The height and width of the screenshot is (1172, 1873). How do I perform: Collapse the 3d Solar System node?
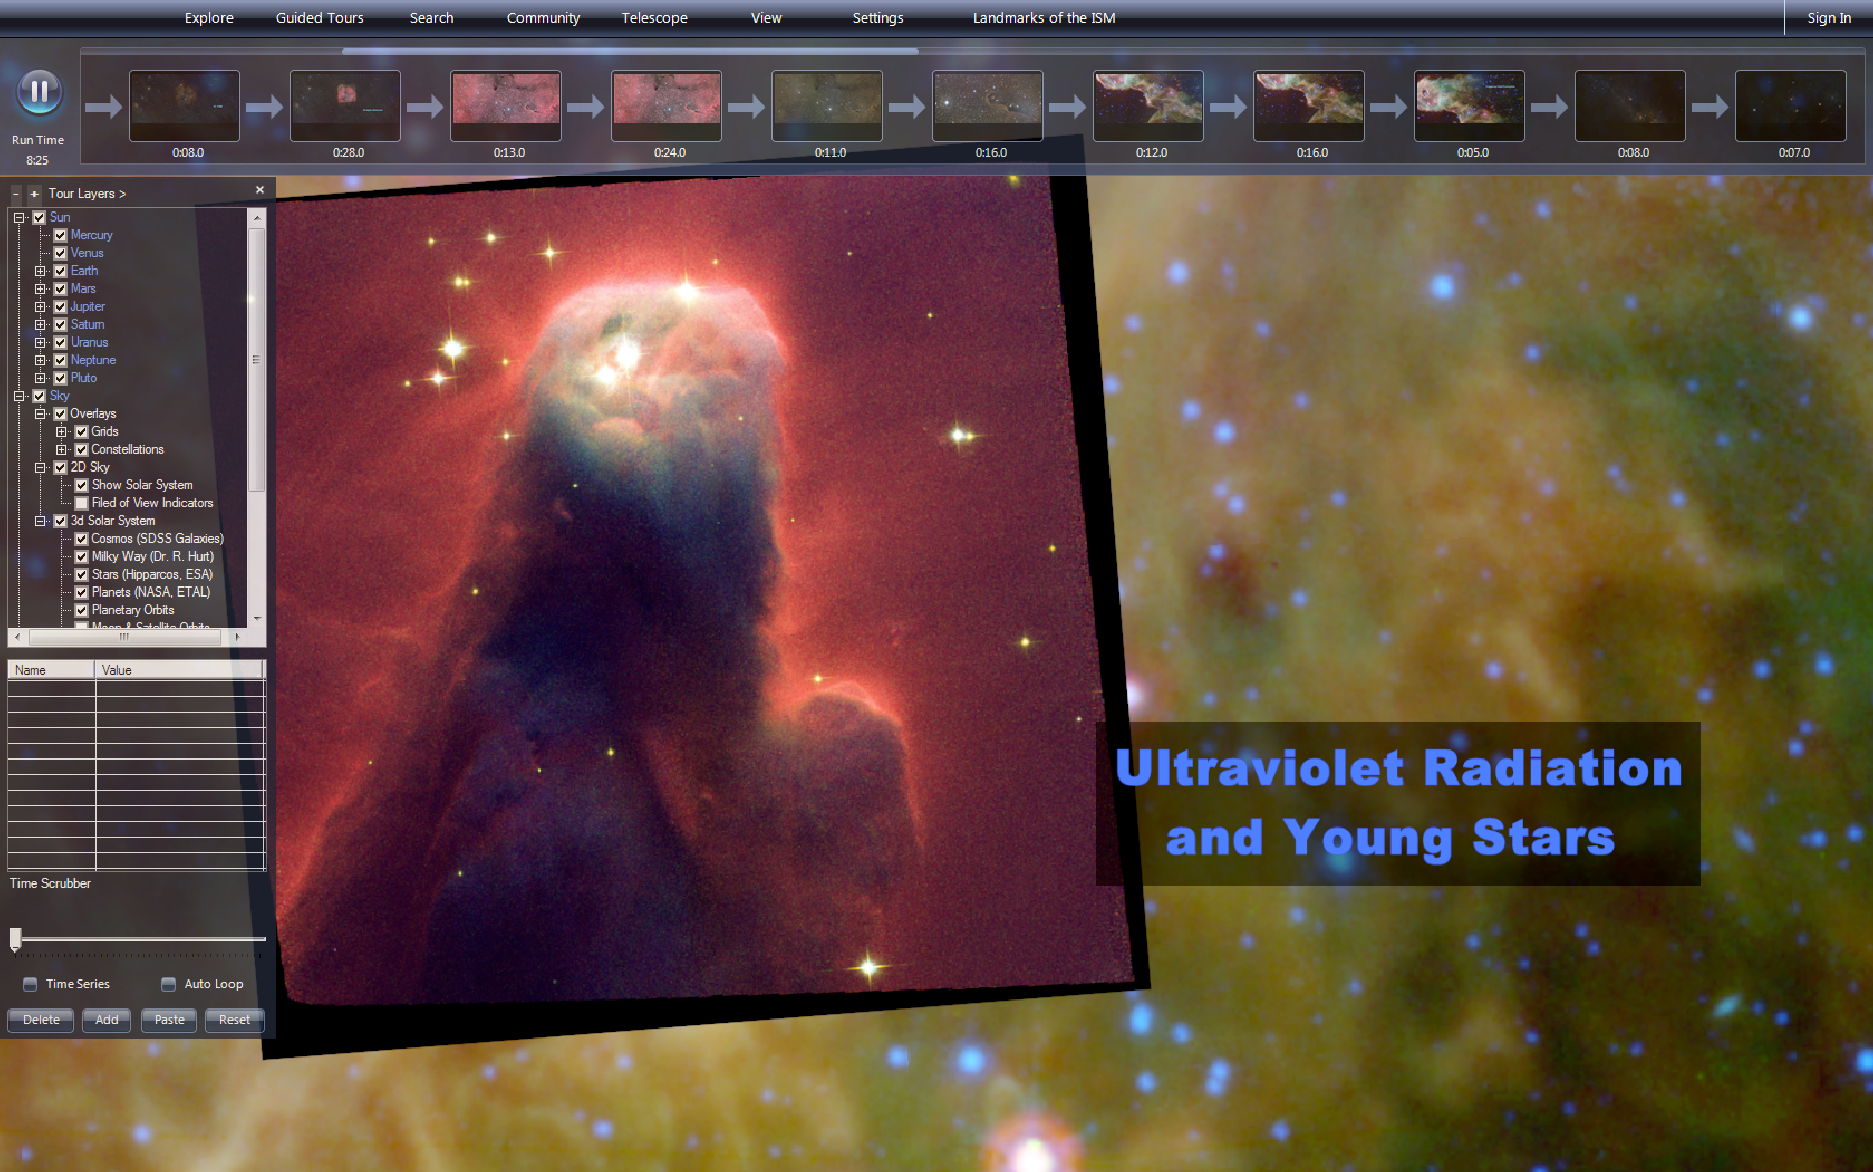pyautogui.click(x=40, y=521)
